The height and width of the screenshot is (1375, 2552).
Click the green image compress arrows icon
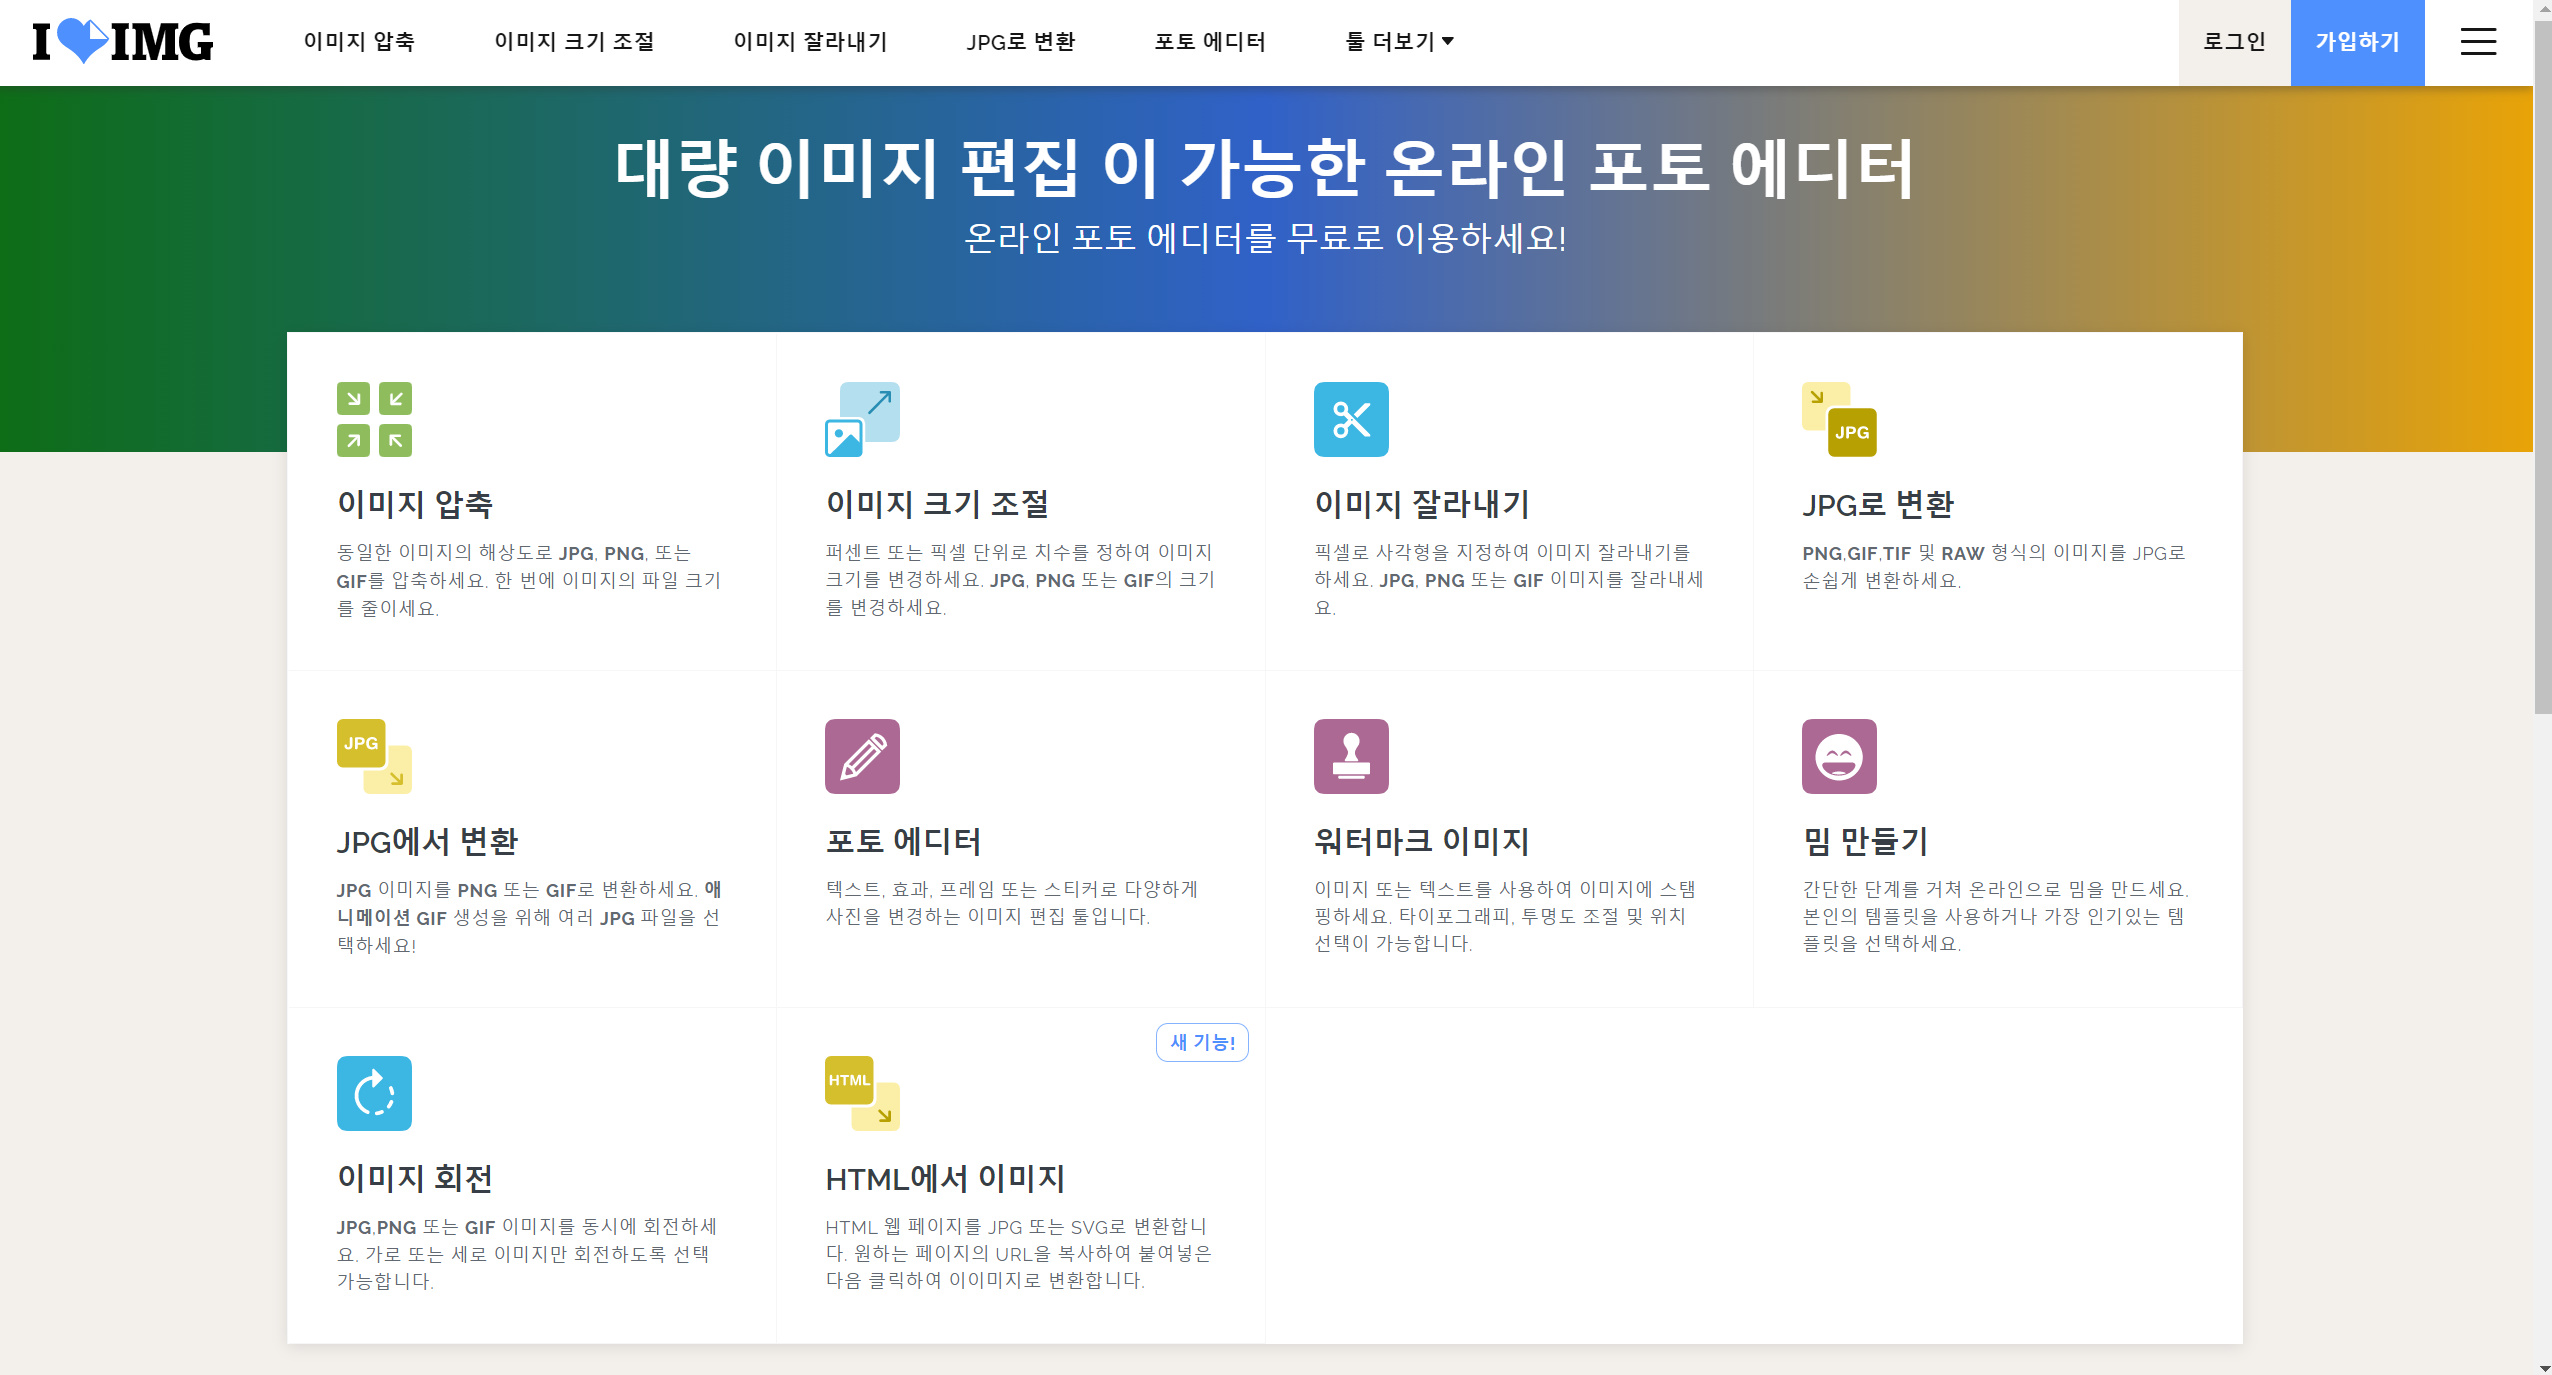[374, 419]
